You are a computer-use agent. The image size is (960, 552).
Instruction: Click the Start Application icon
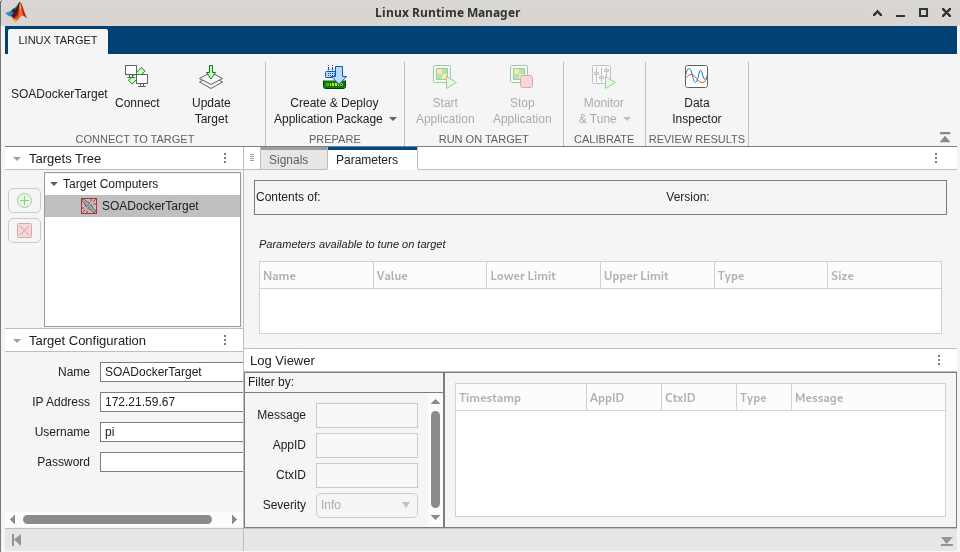tap(444, 76)
